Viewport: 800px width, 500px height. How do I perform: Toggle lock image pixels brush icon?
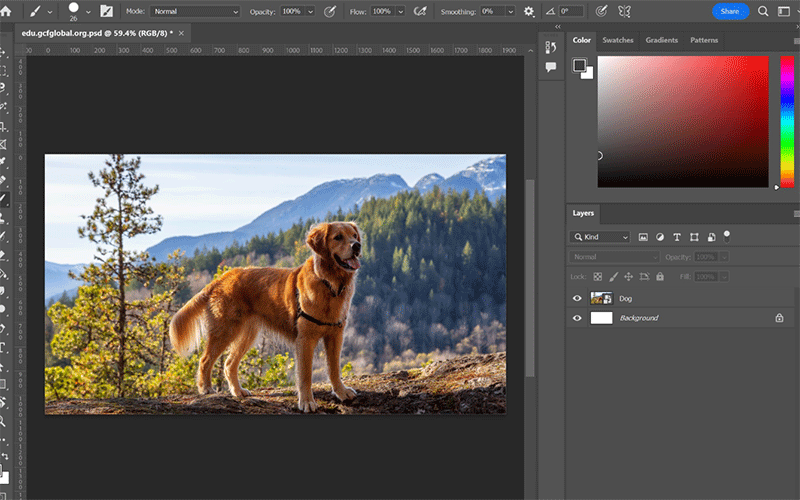click(613, 277)
